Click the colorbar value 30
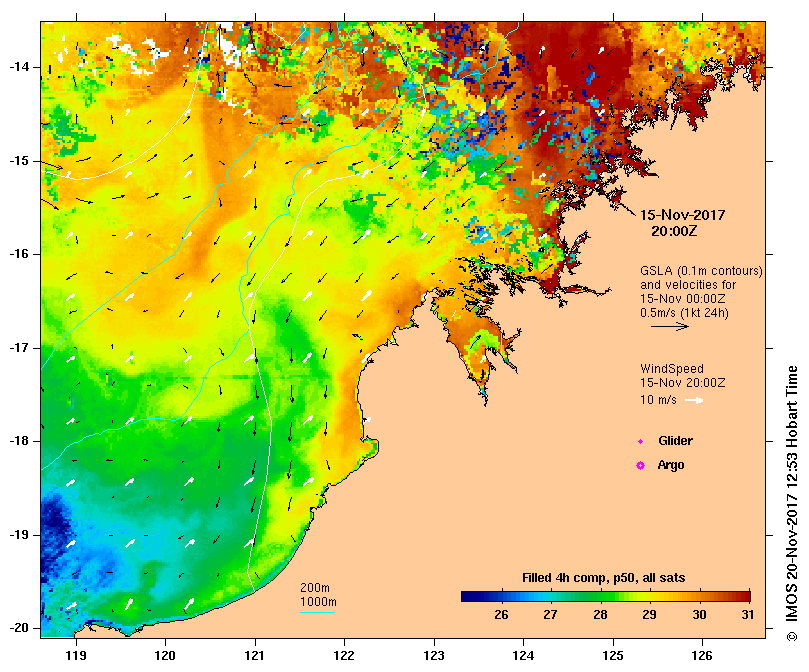The height and width of the screenshot is (672, 809). click(699, 615)
